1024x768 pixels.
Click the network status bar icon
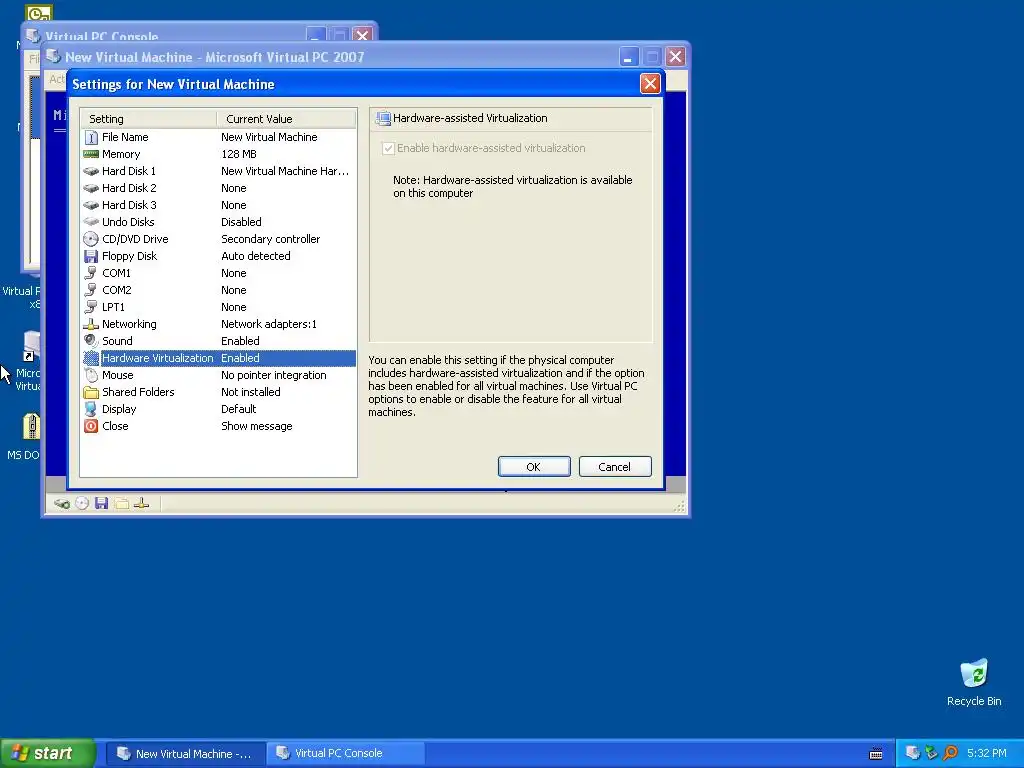141,504
